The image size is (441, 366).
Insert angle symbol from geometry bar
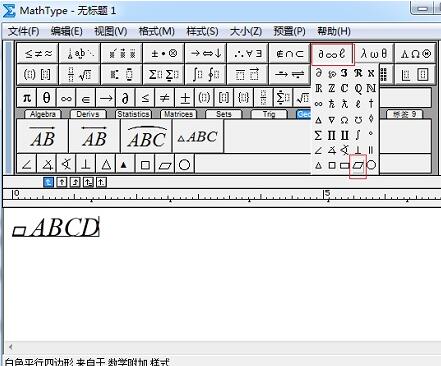tap(27, 164)
